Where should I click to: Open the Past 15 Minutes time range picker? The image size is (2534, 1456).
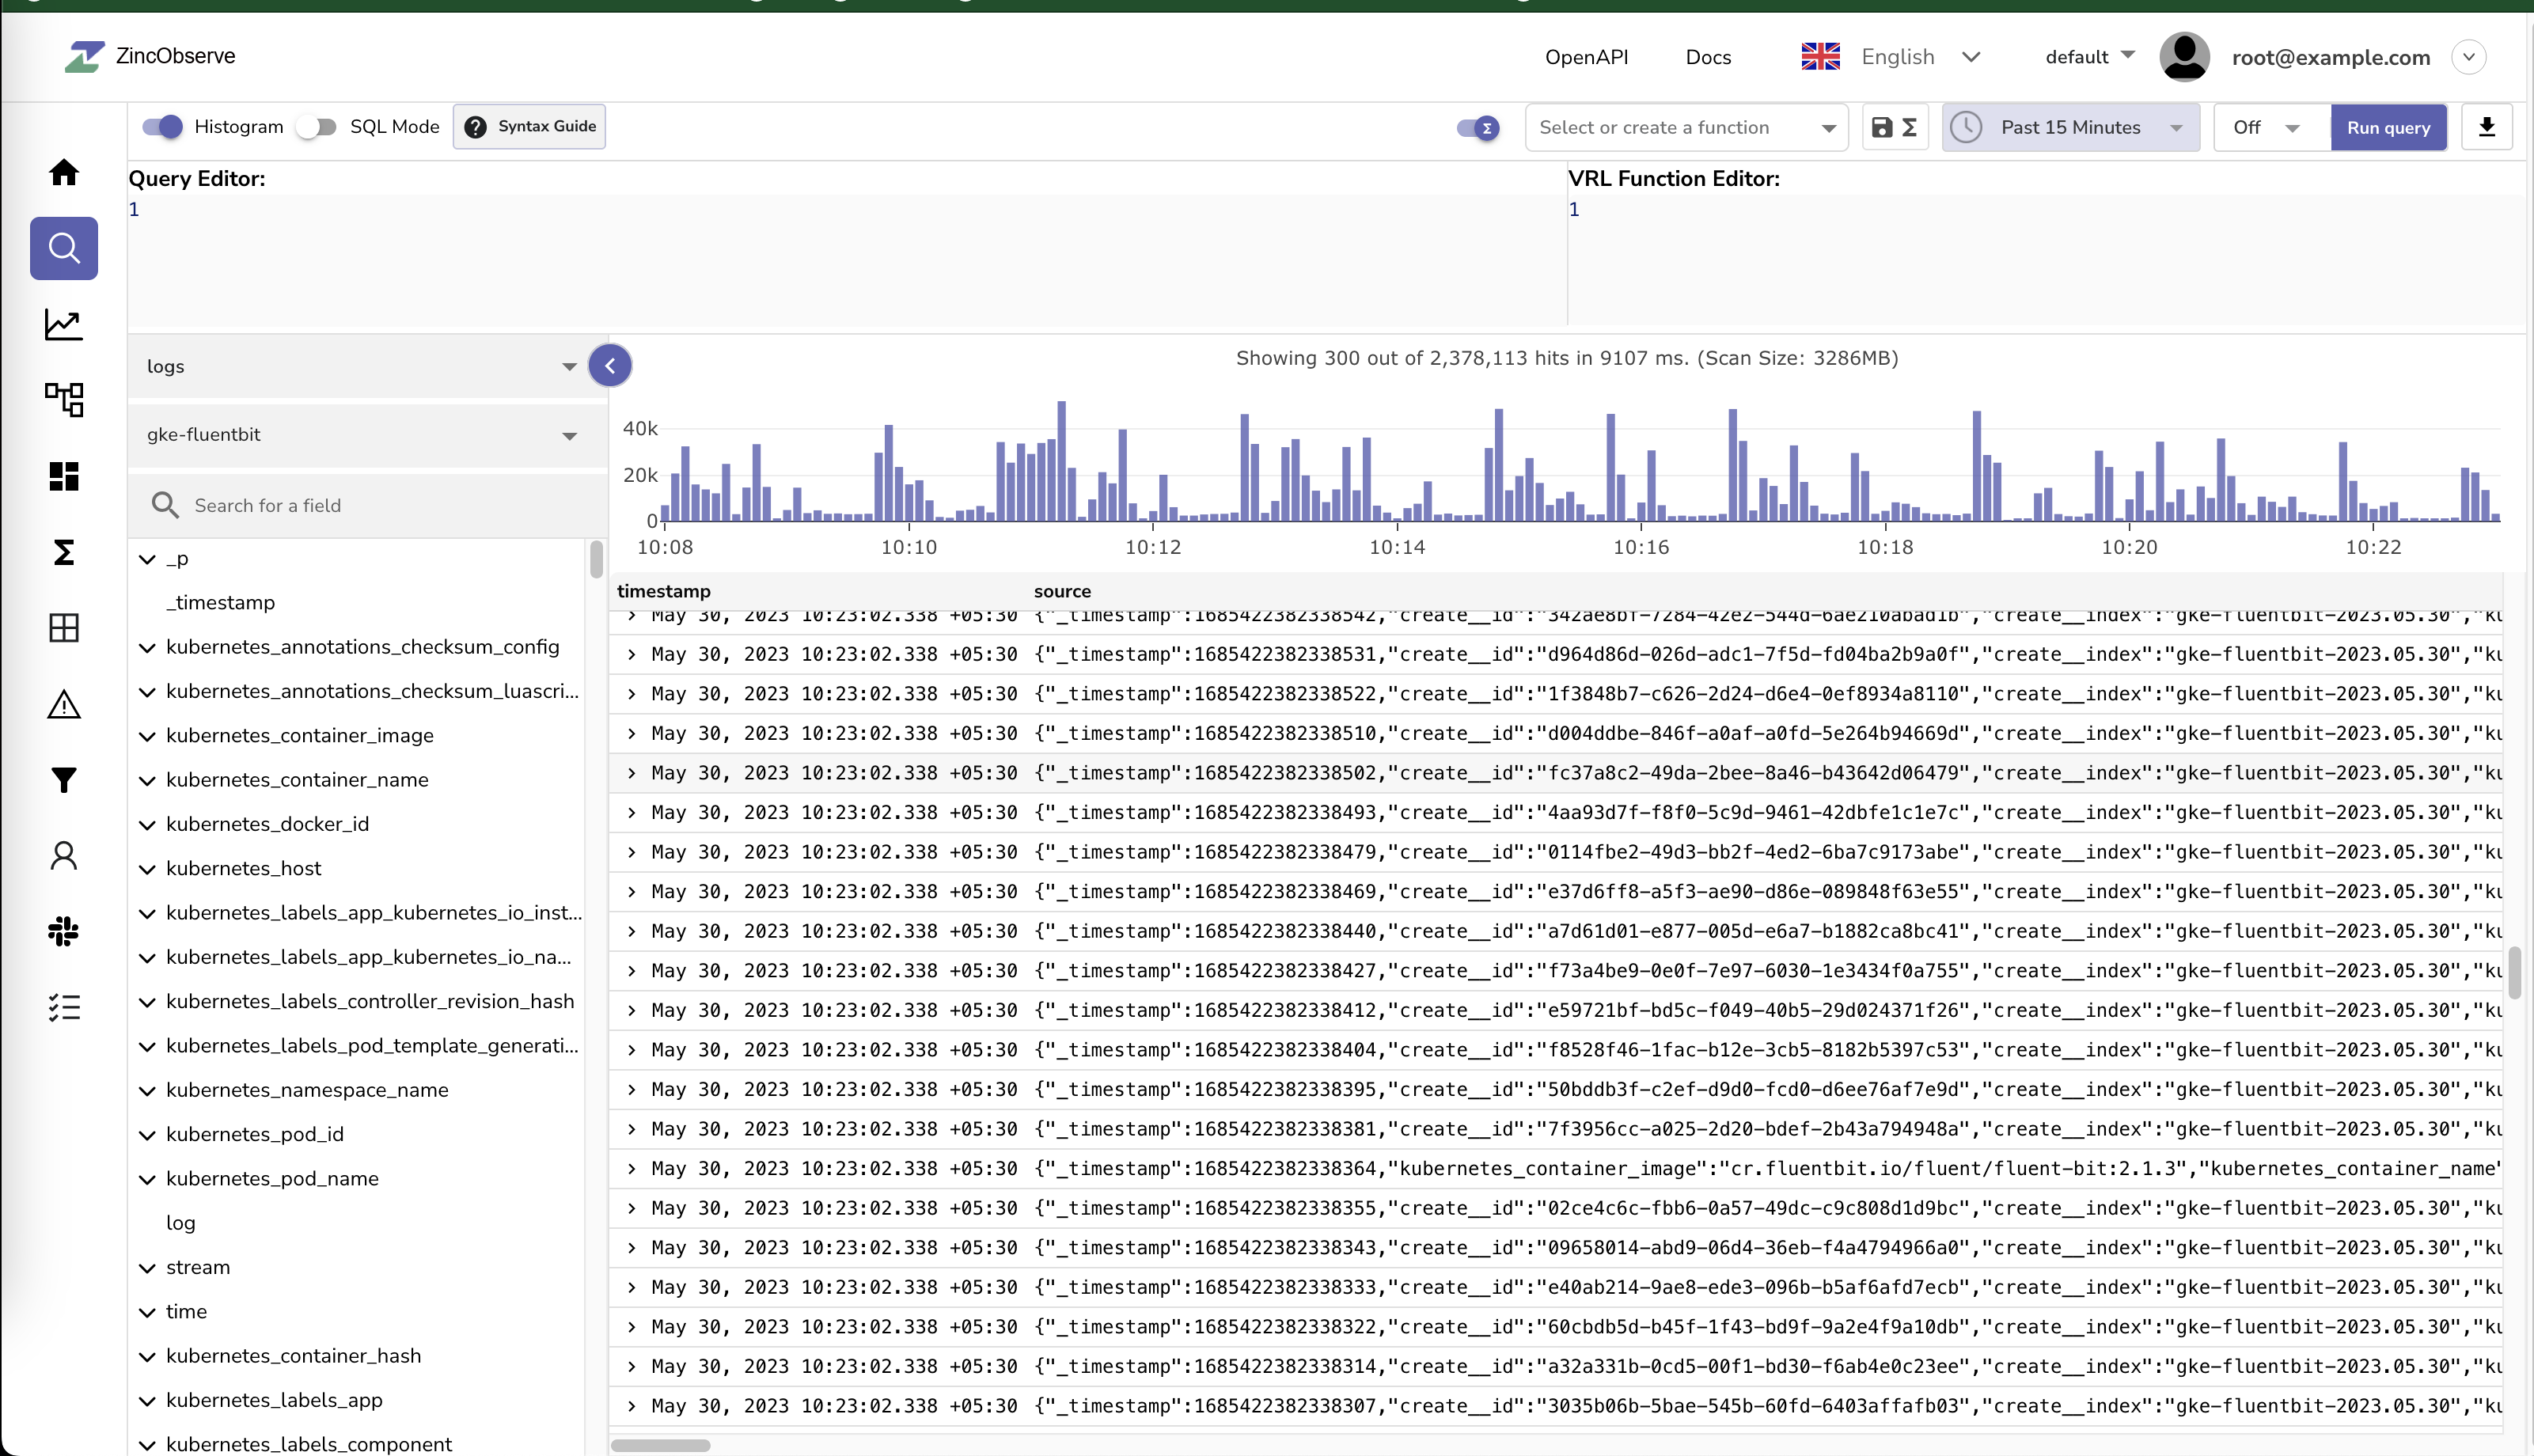2069,127
